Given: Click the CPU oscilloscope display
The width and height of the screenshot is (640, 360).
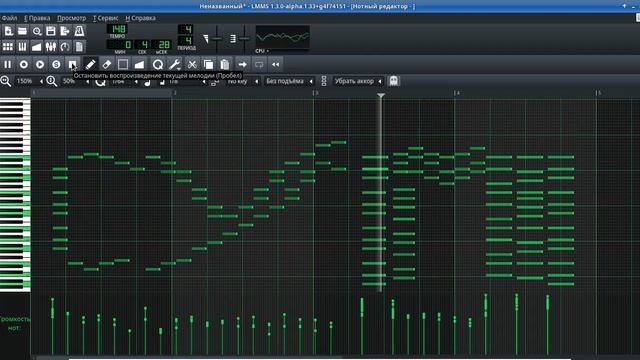Looking at the screenshot, I should [282, 38].
